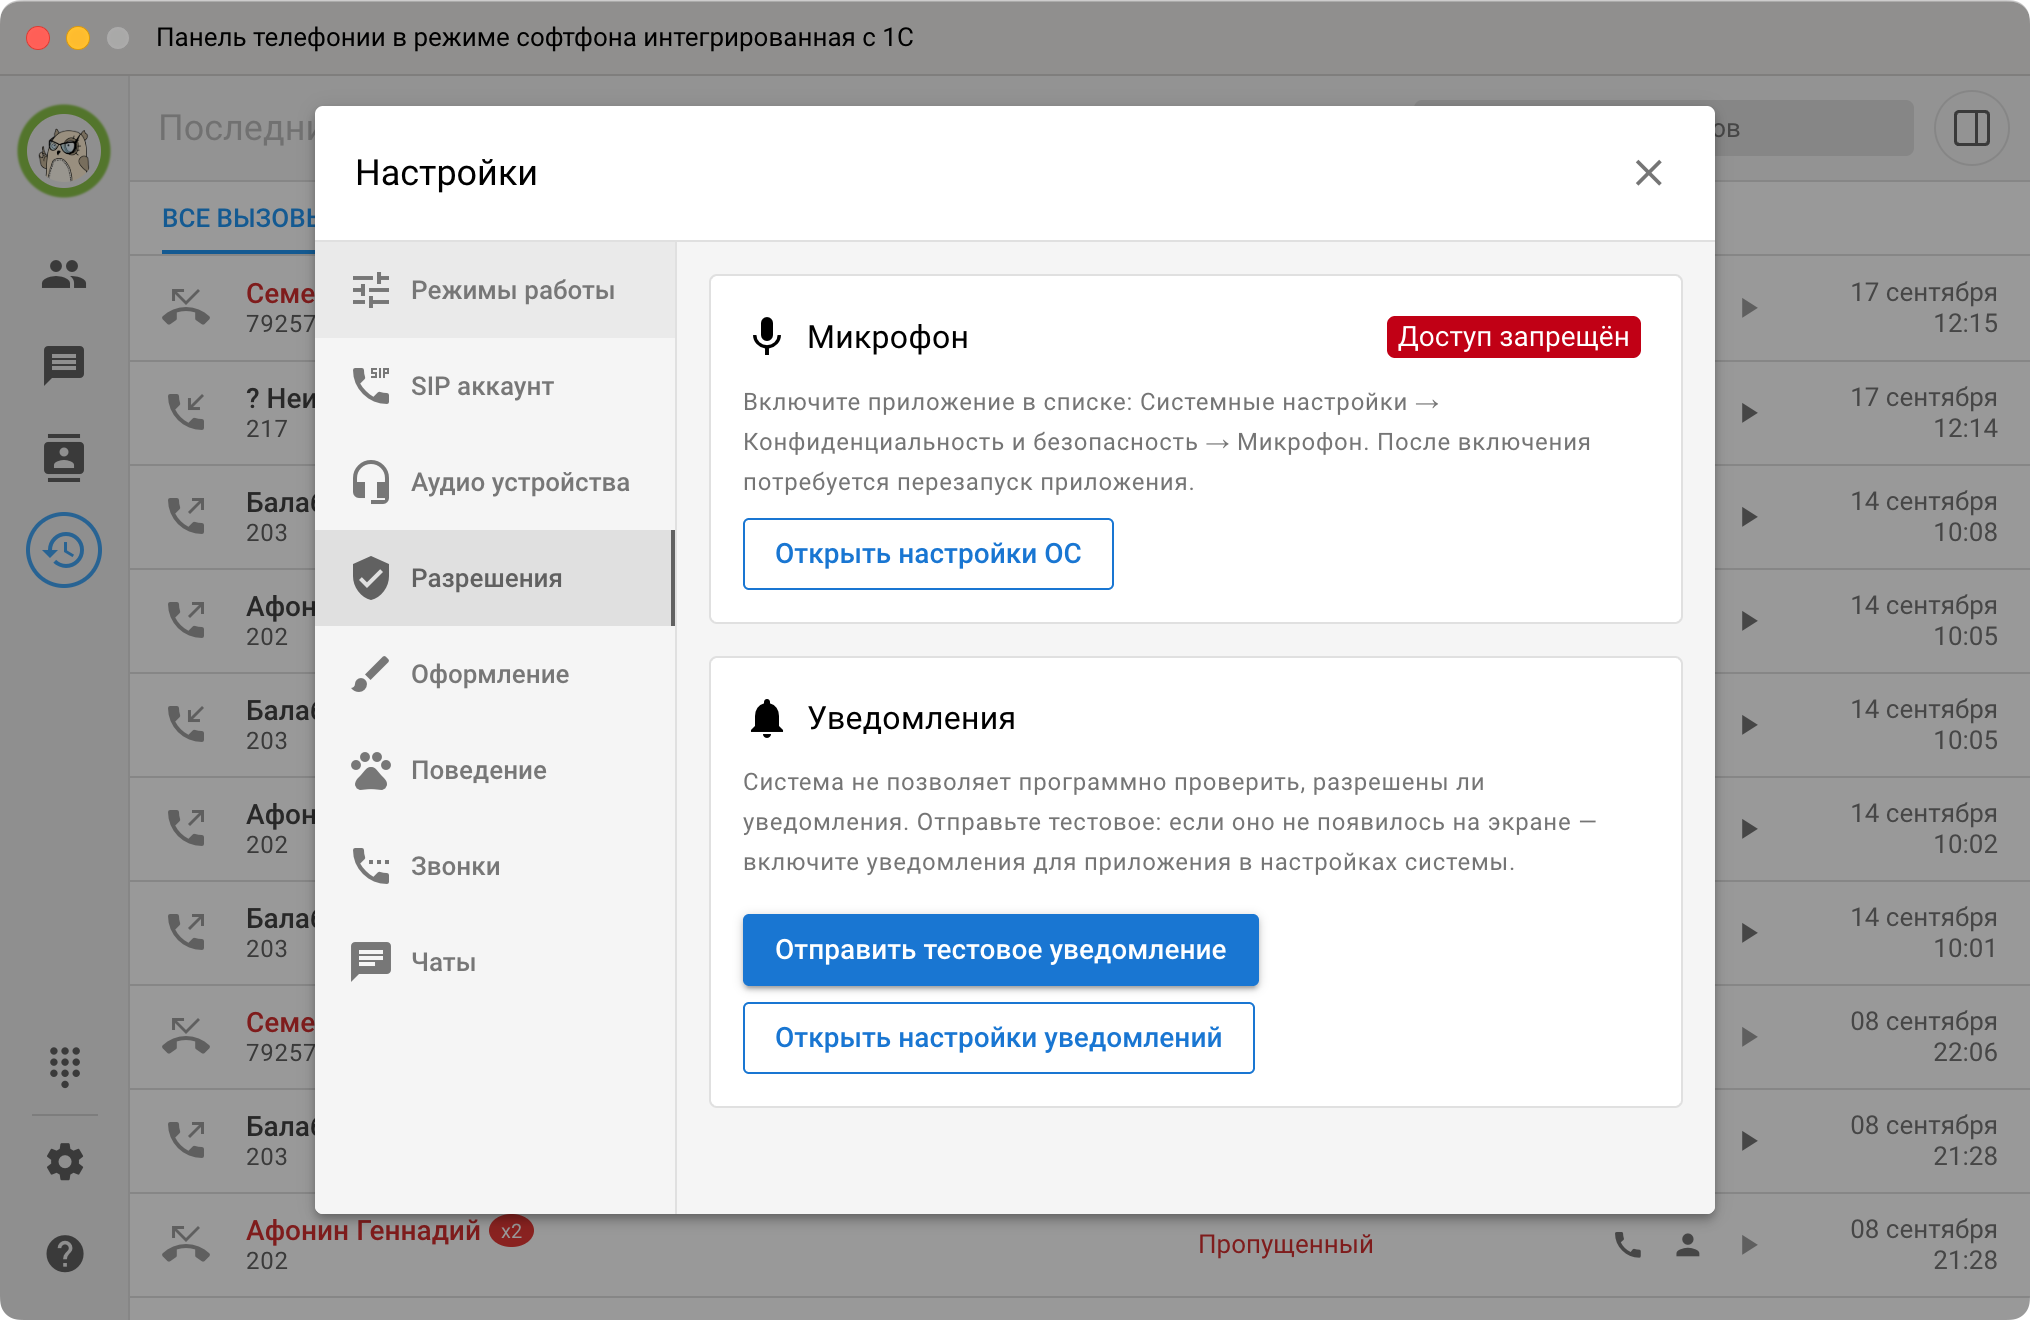
Task: Click the user avatar with owl picture
Action: 64,151
